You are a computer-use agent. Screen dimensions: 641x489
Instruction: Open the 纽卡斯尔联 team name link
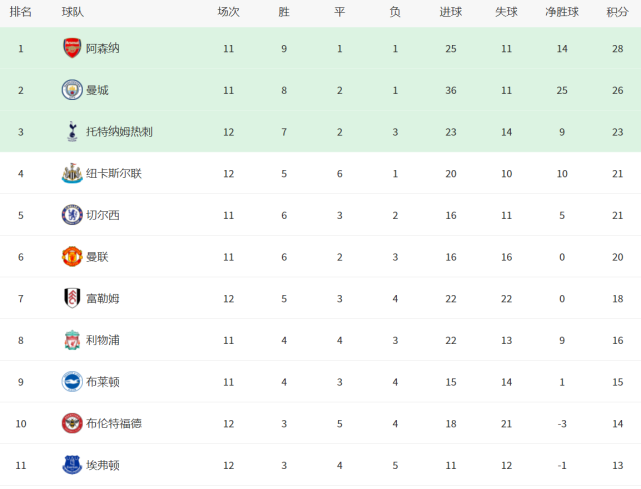click(114, 174)
